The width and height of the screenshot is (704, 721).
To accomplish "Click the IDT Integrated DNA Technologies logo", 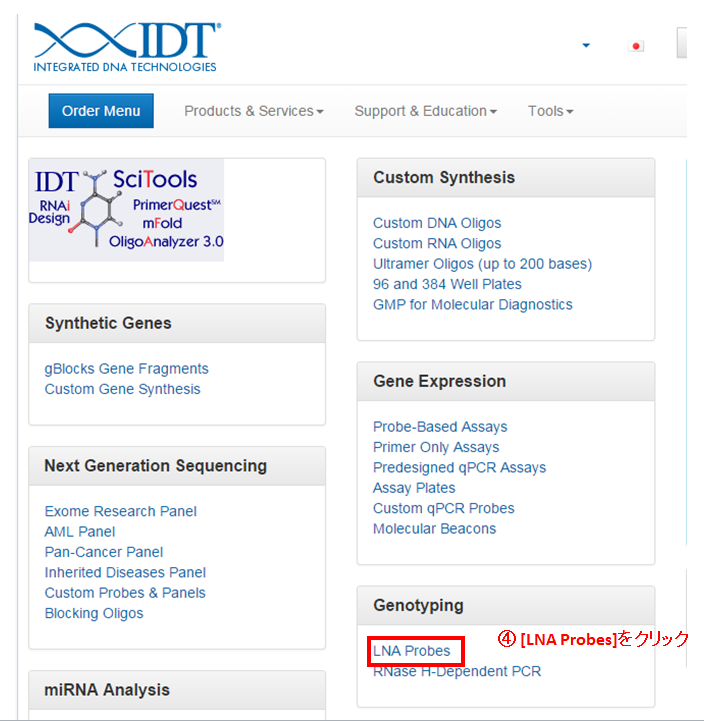I will [127, 47].
